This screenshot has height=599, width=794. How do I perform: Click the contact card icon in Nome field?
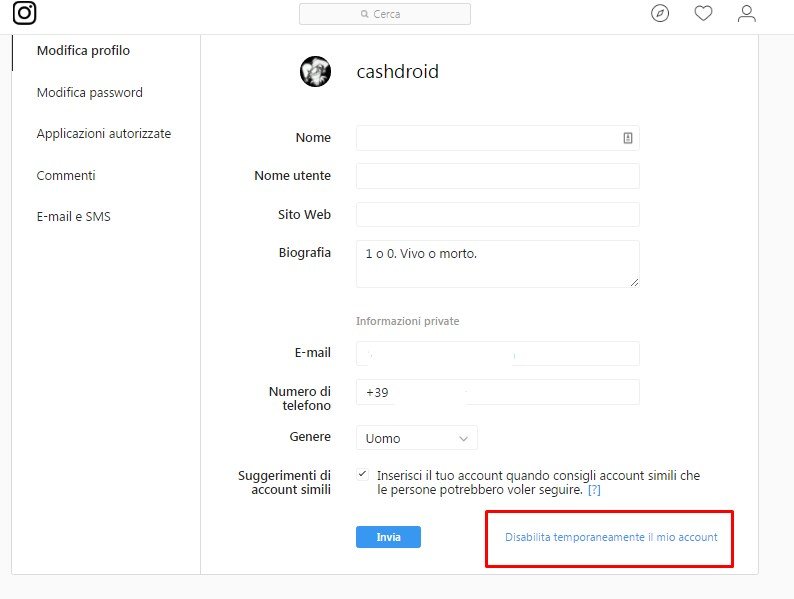coord(628,138)
